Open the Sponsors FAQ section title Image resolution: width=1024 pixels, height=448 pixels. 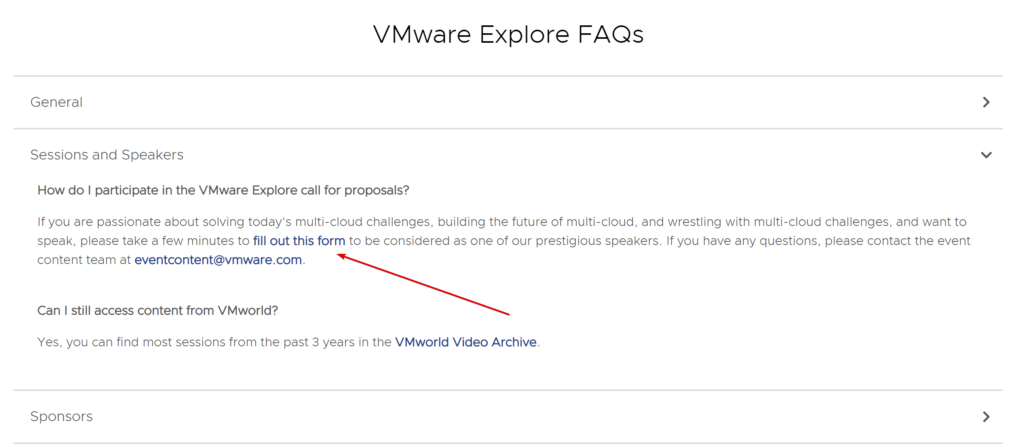(61, 416)
